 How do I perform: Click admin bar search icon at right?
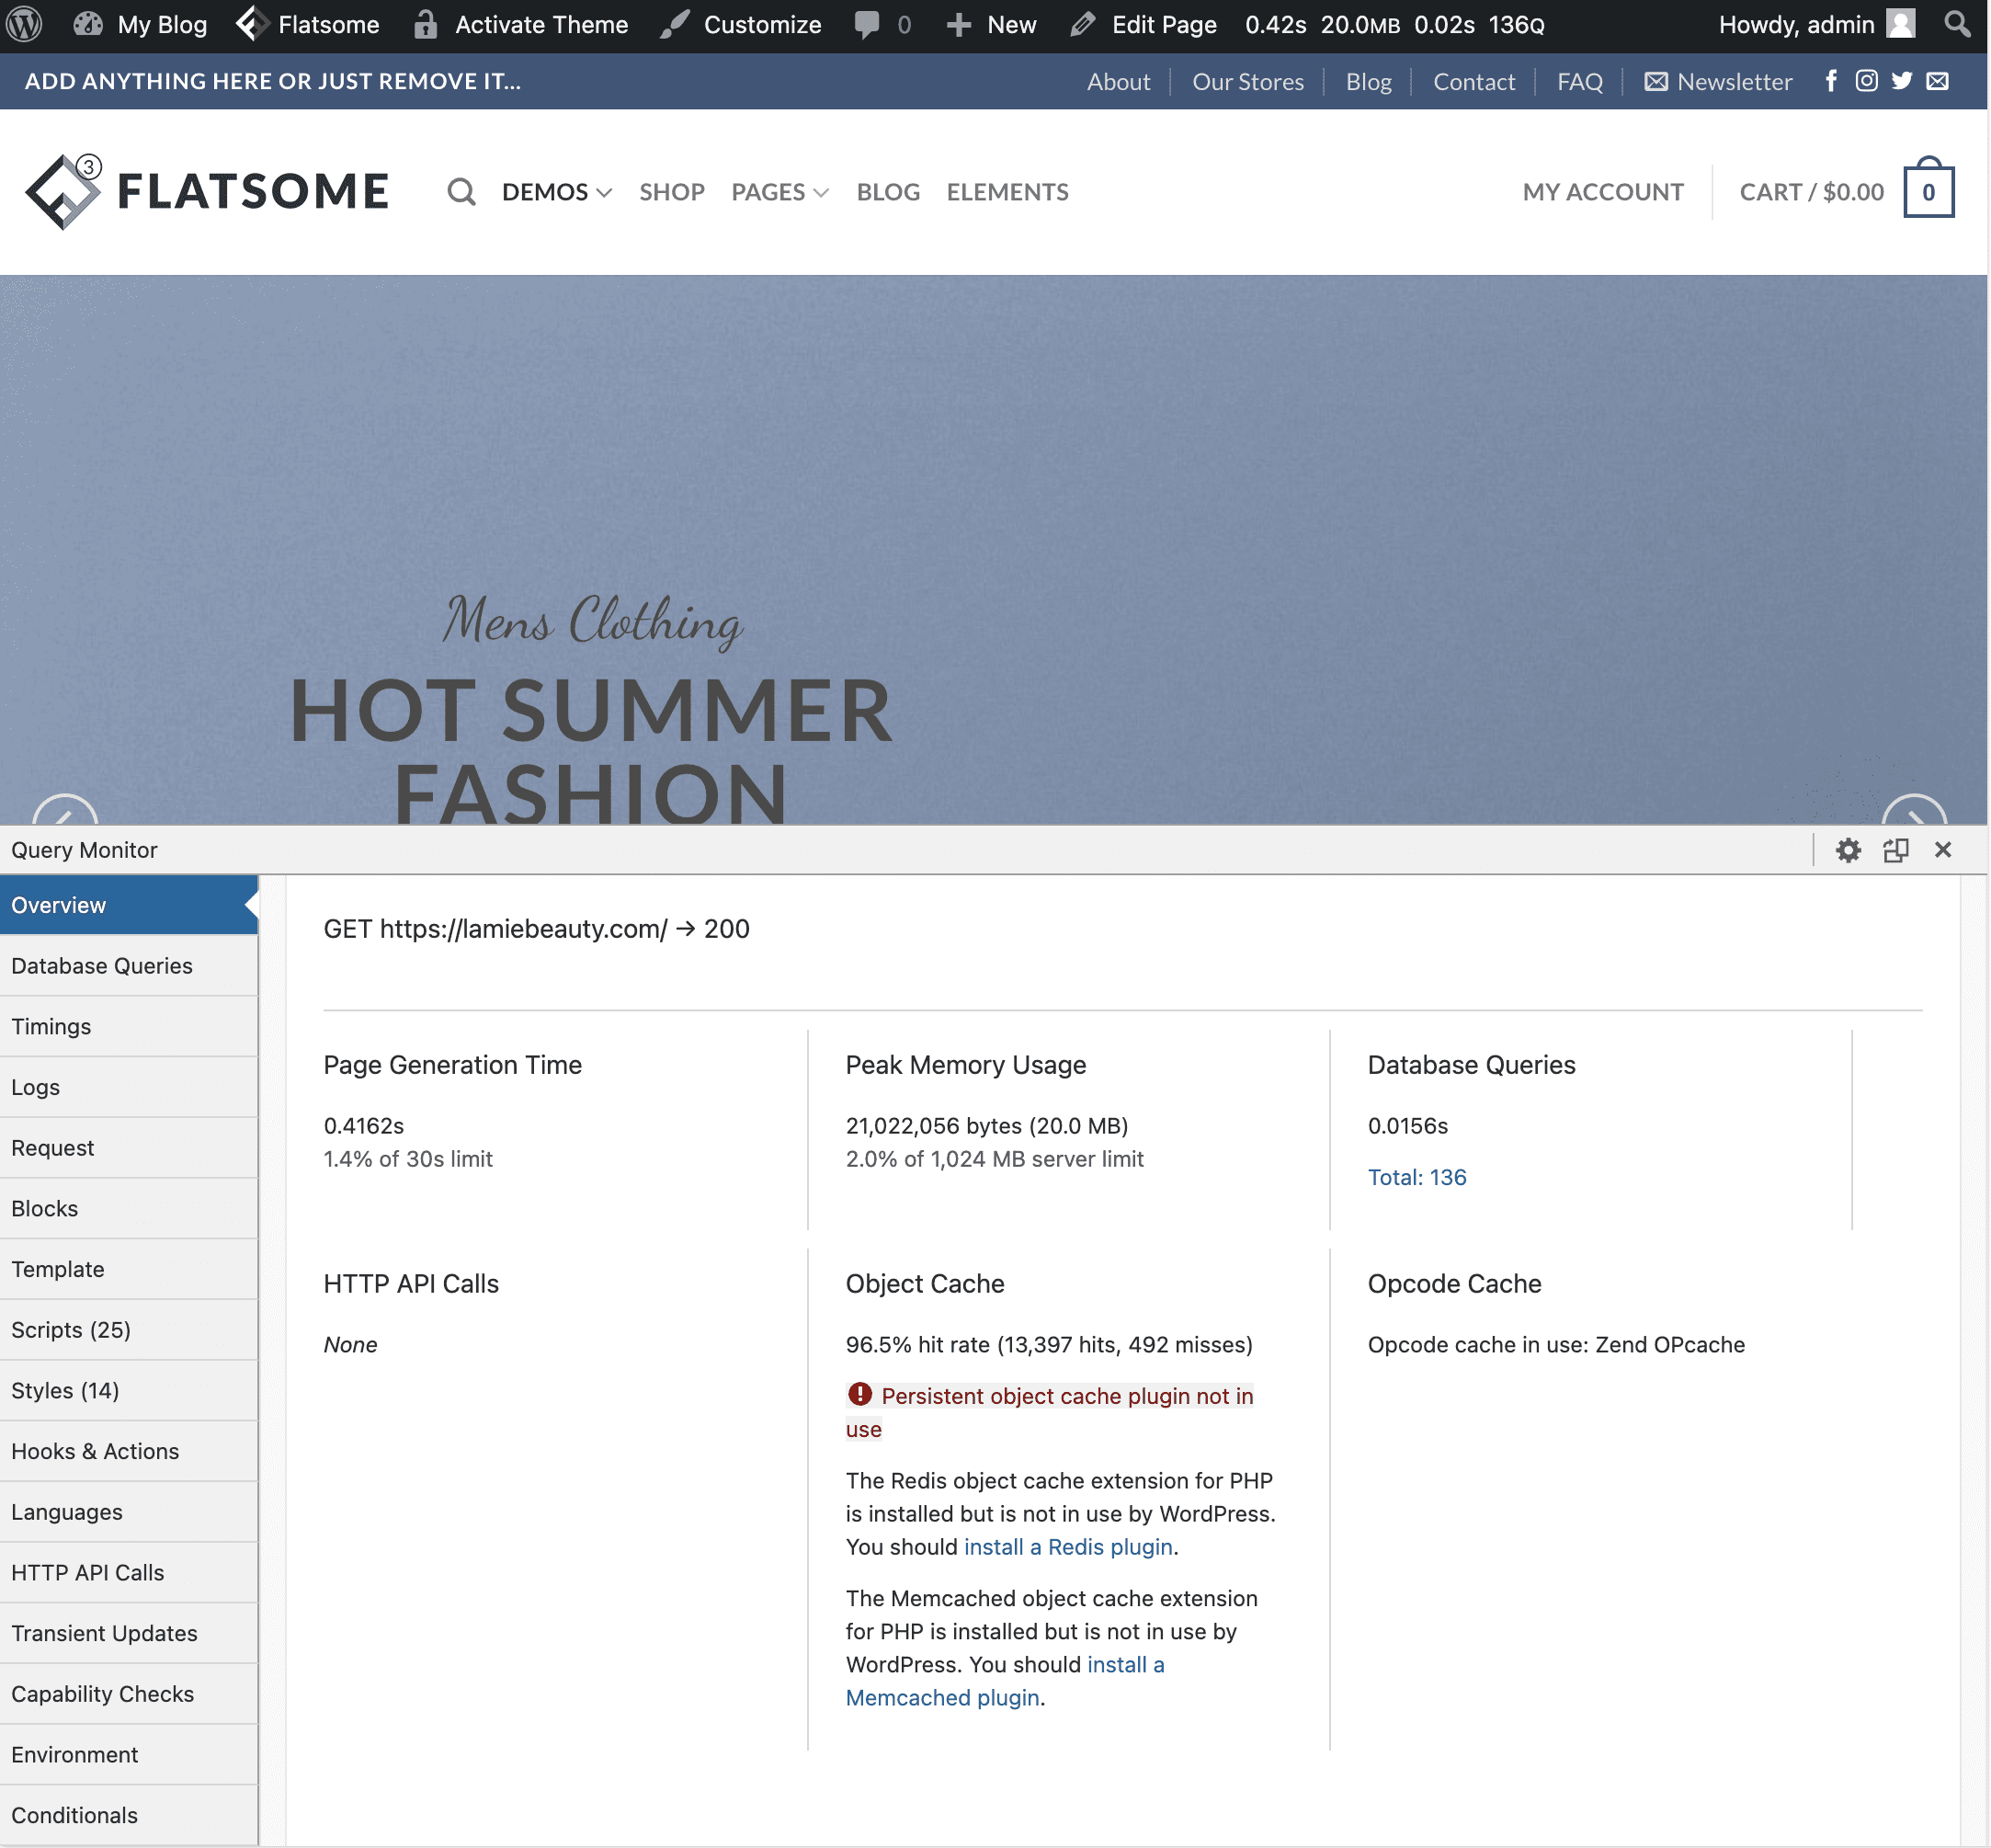coord(1957,24)
